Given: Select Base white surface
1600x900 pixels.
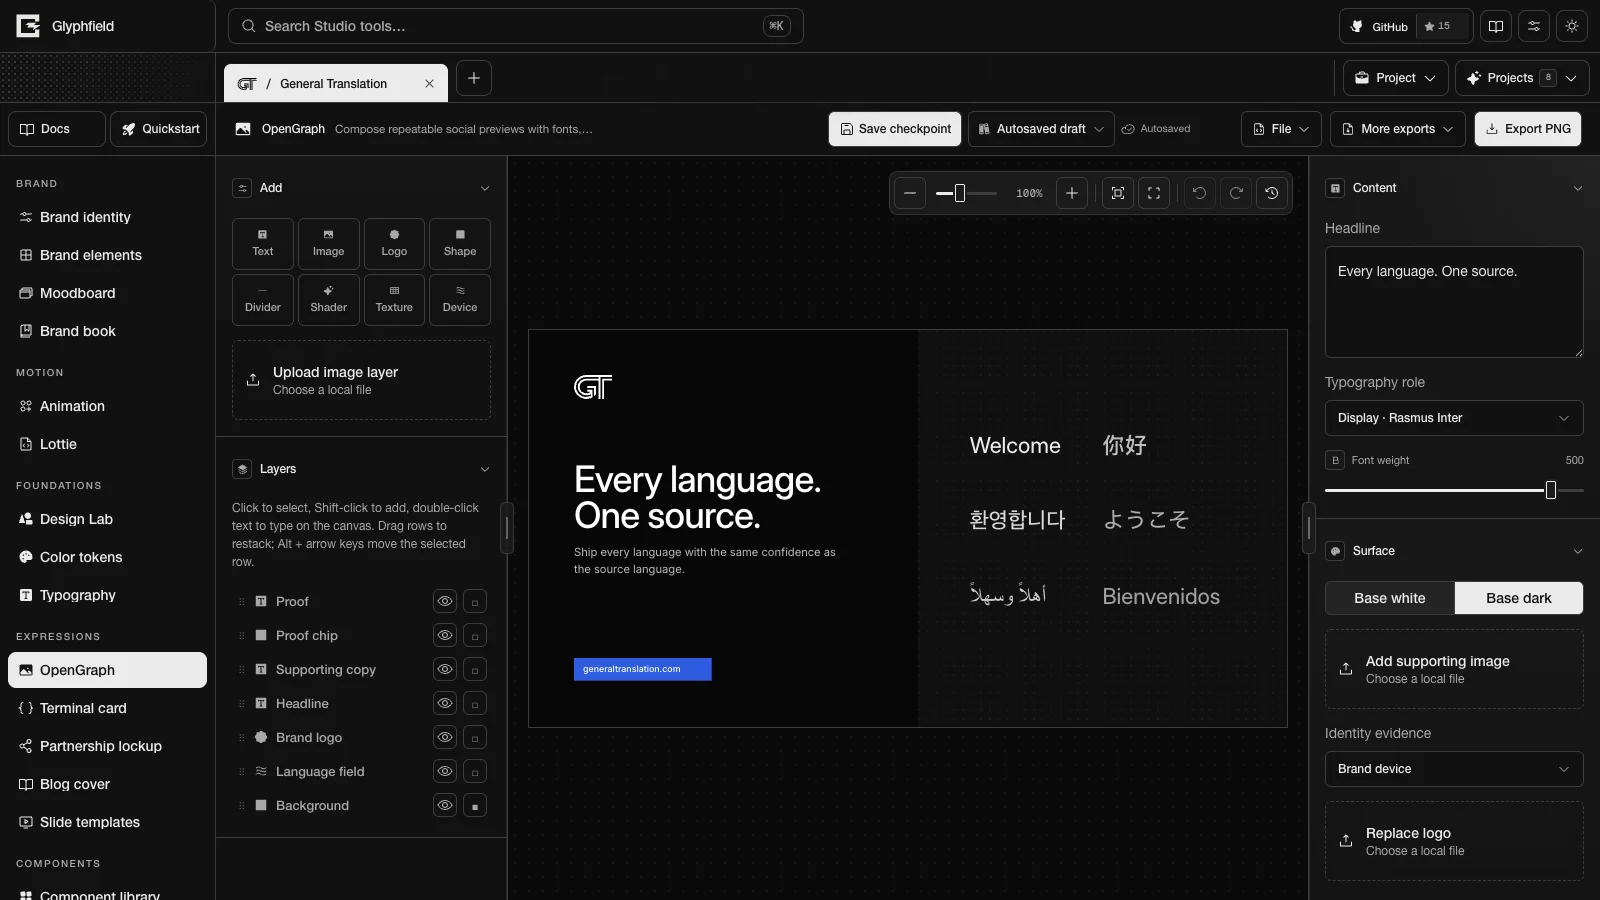Looking at the screenshot, I should (1390, 598).
